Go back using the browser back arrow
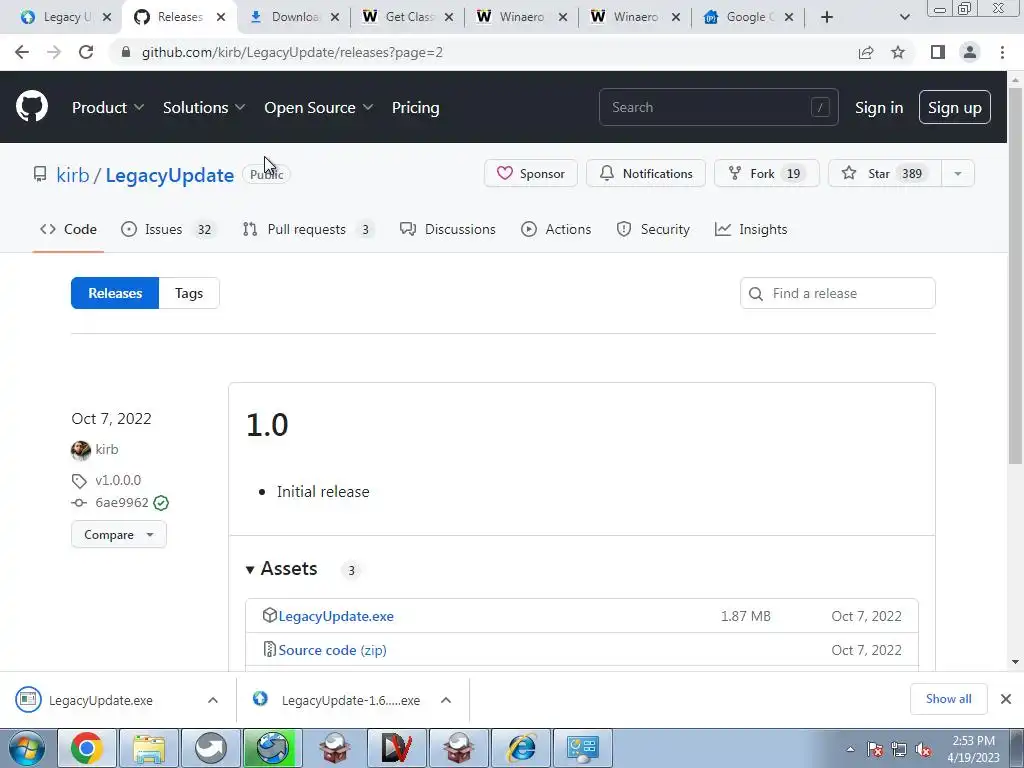Screen dimensions: 1024x768 (x=22, y=52)
